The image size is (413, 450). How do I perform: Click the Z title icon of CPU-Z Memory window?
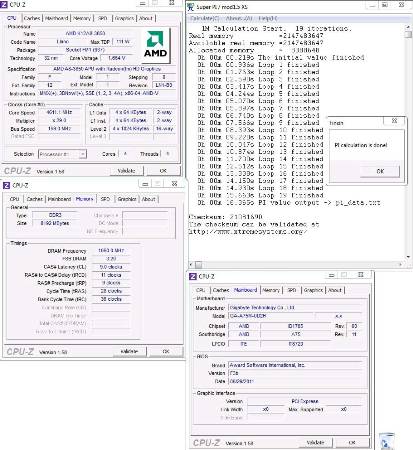tap(6, 185)
